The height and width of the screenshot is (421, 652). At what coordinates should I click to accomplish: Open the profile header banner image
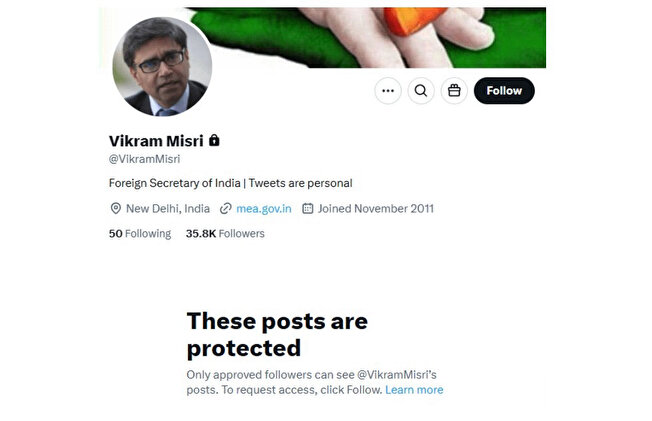pyautogui.click(x=366, y=37)
